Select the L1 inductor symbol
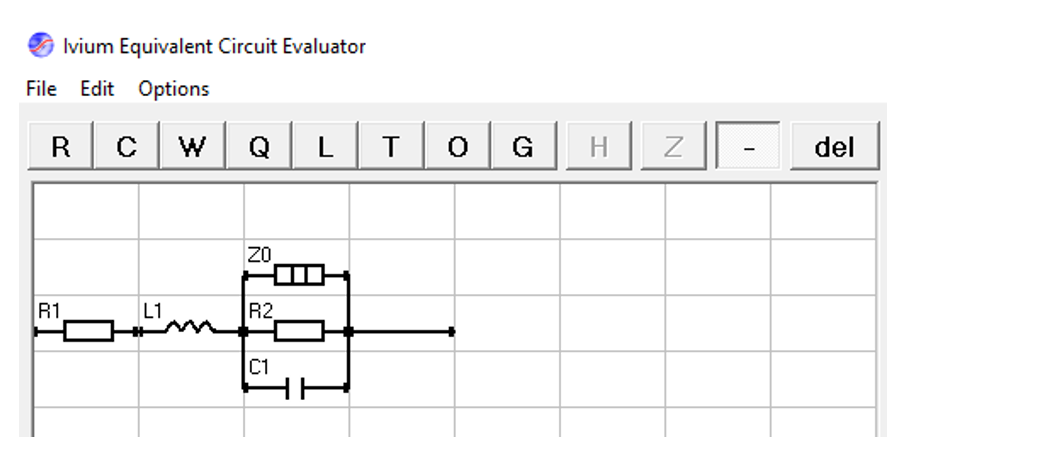 coord(191,327)
